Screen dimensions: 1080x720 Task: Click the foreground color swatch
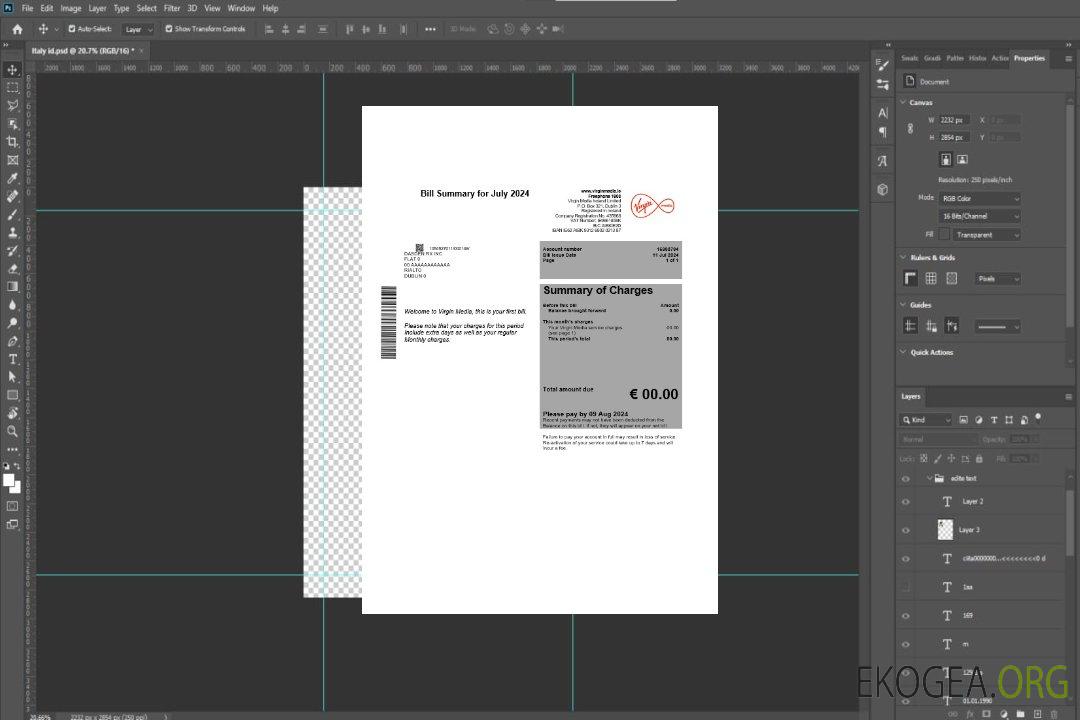pyautogui.click(x=9, y=481)
